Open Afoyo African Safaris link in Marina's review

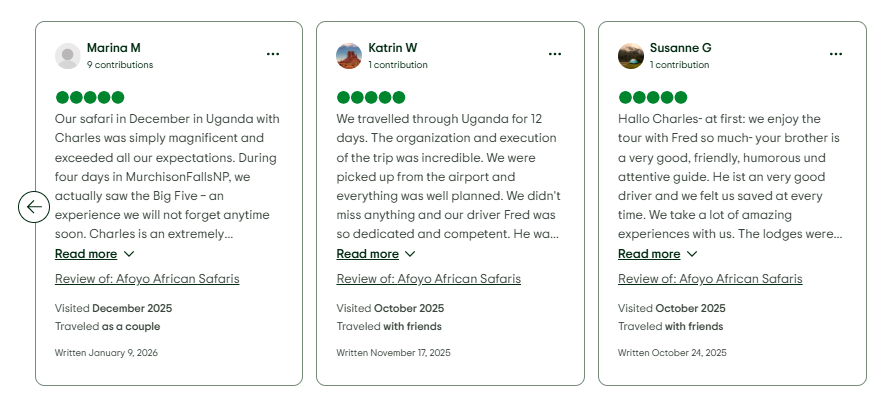coord(147,279)
